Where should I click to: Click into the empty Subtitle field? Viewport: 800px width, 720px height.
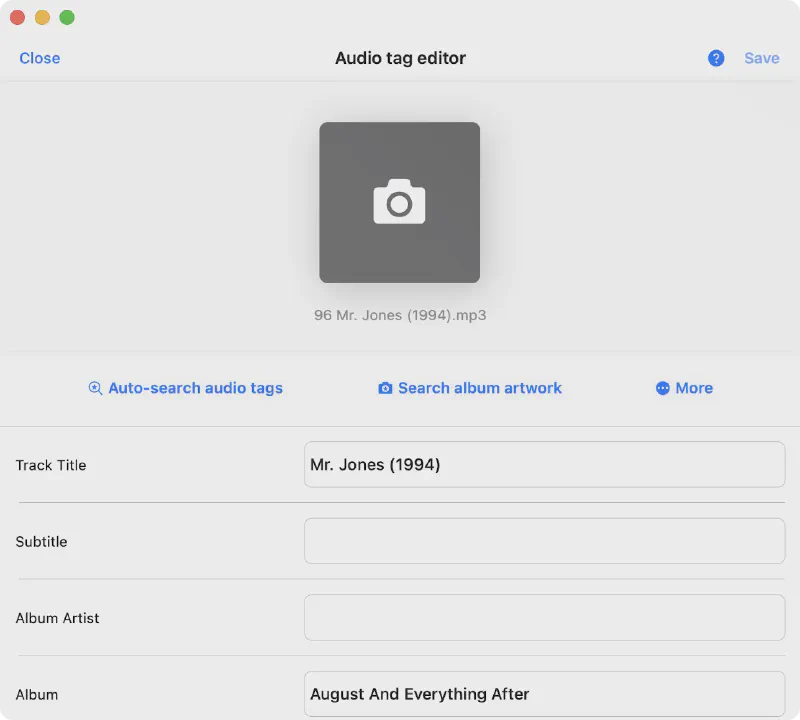pyautogui.click(x=544, y=541)
